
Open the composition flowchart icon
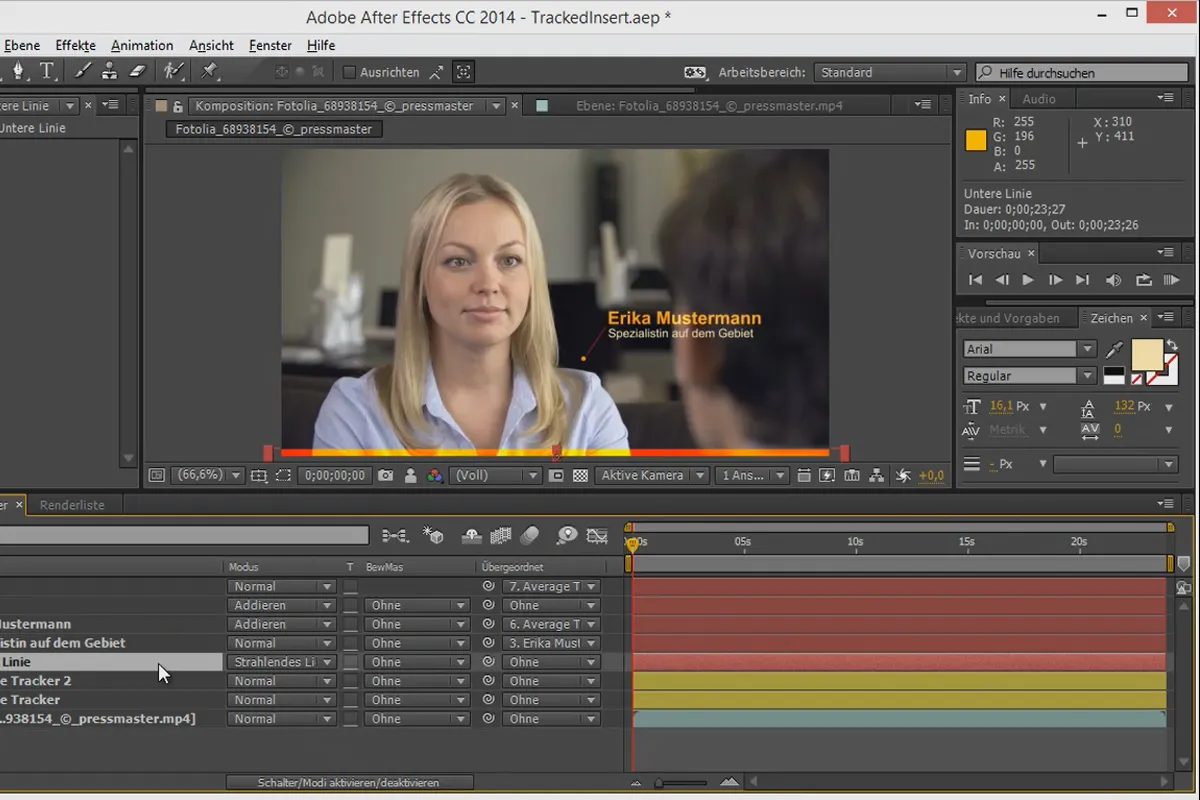click(876, 476)
